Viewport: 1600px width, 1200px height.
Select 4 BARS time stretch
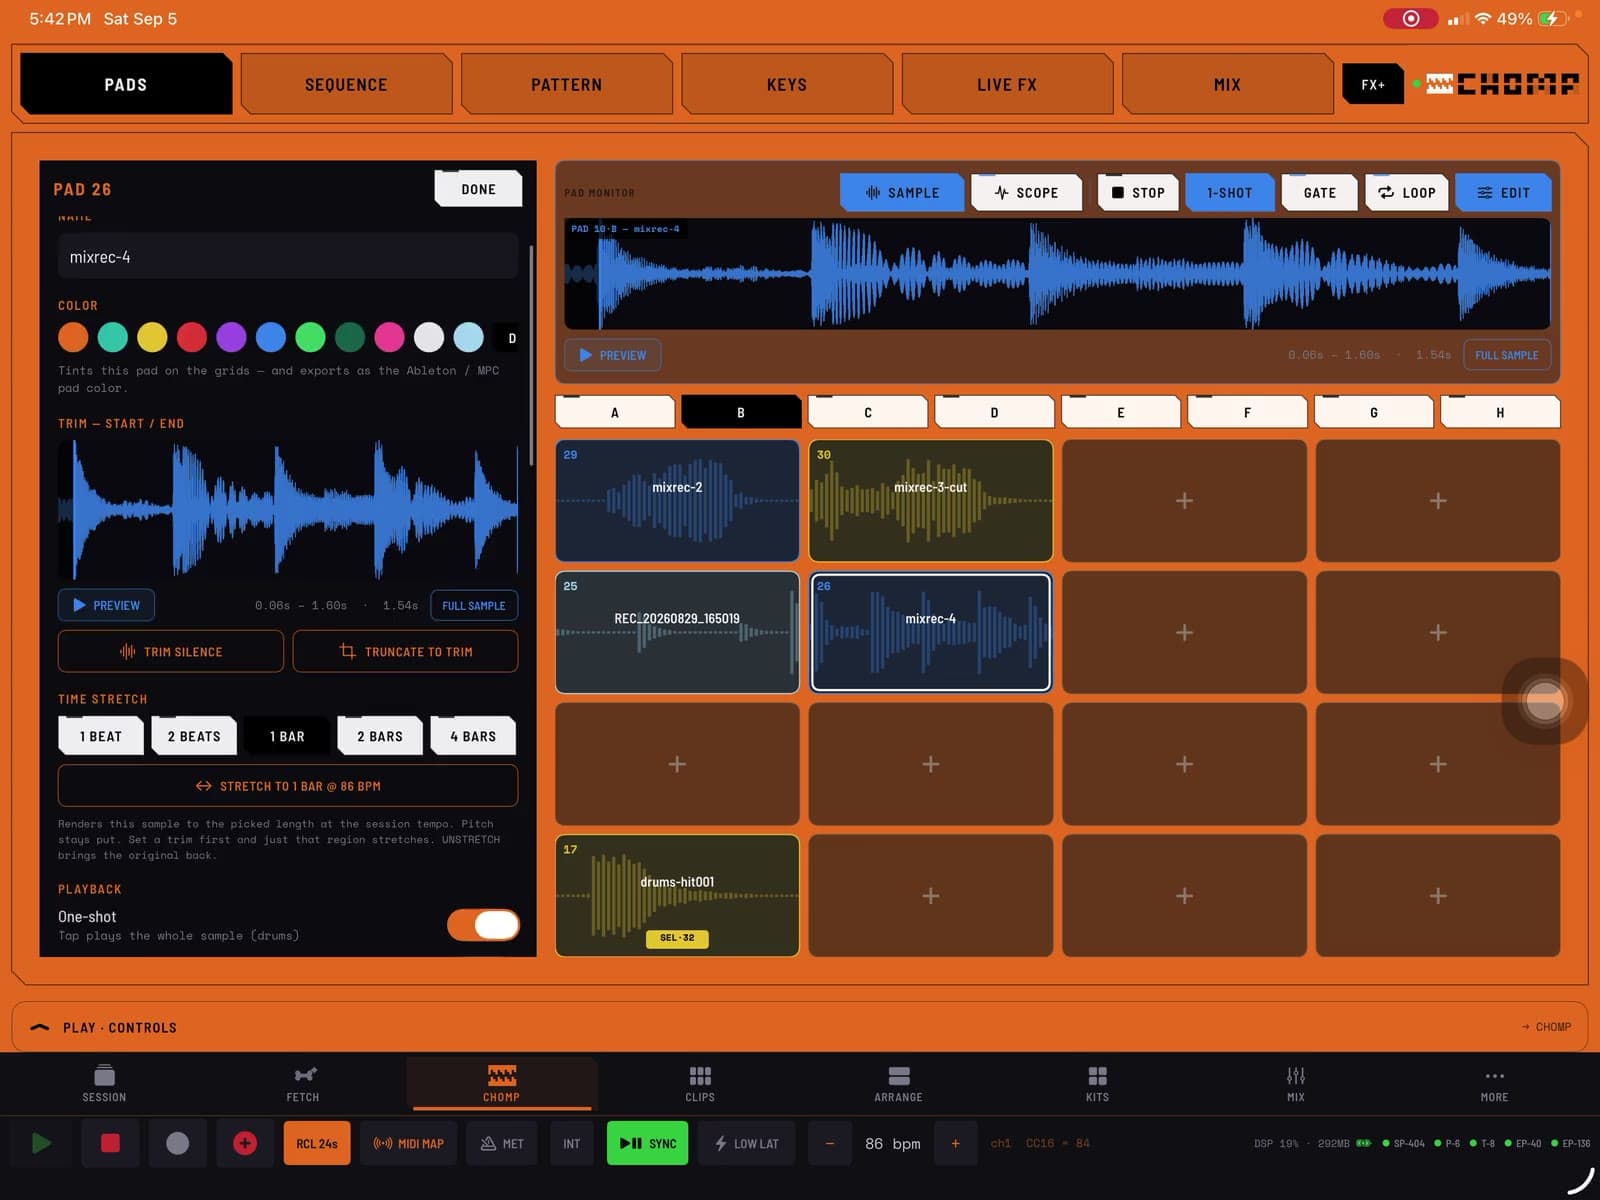[473, 736]
